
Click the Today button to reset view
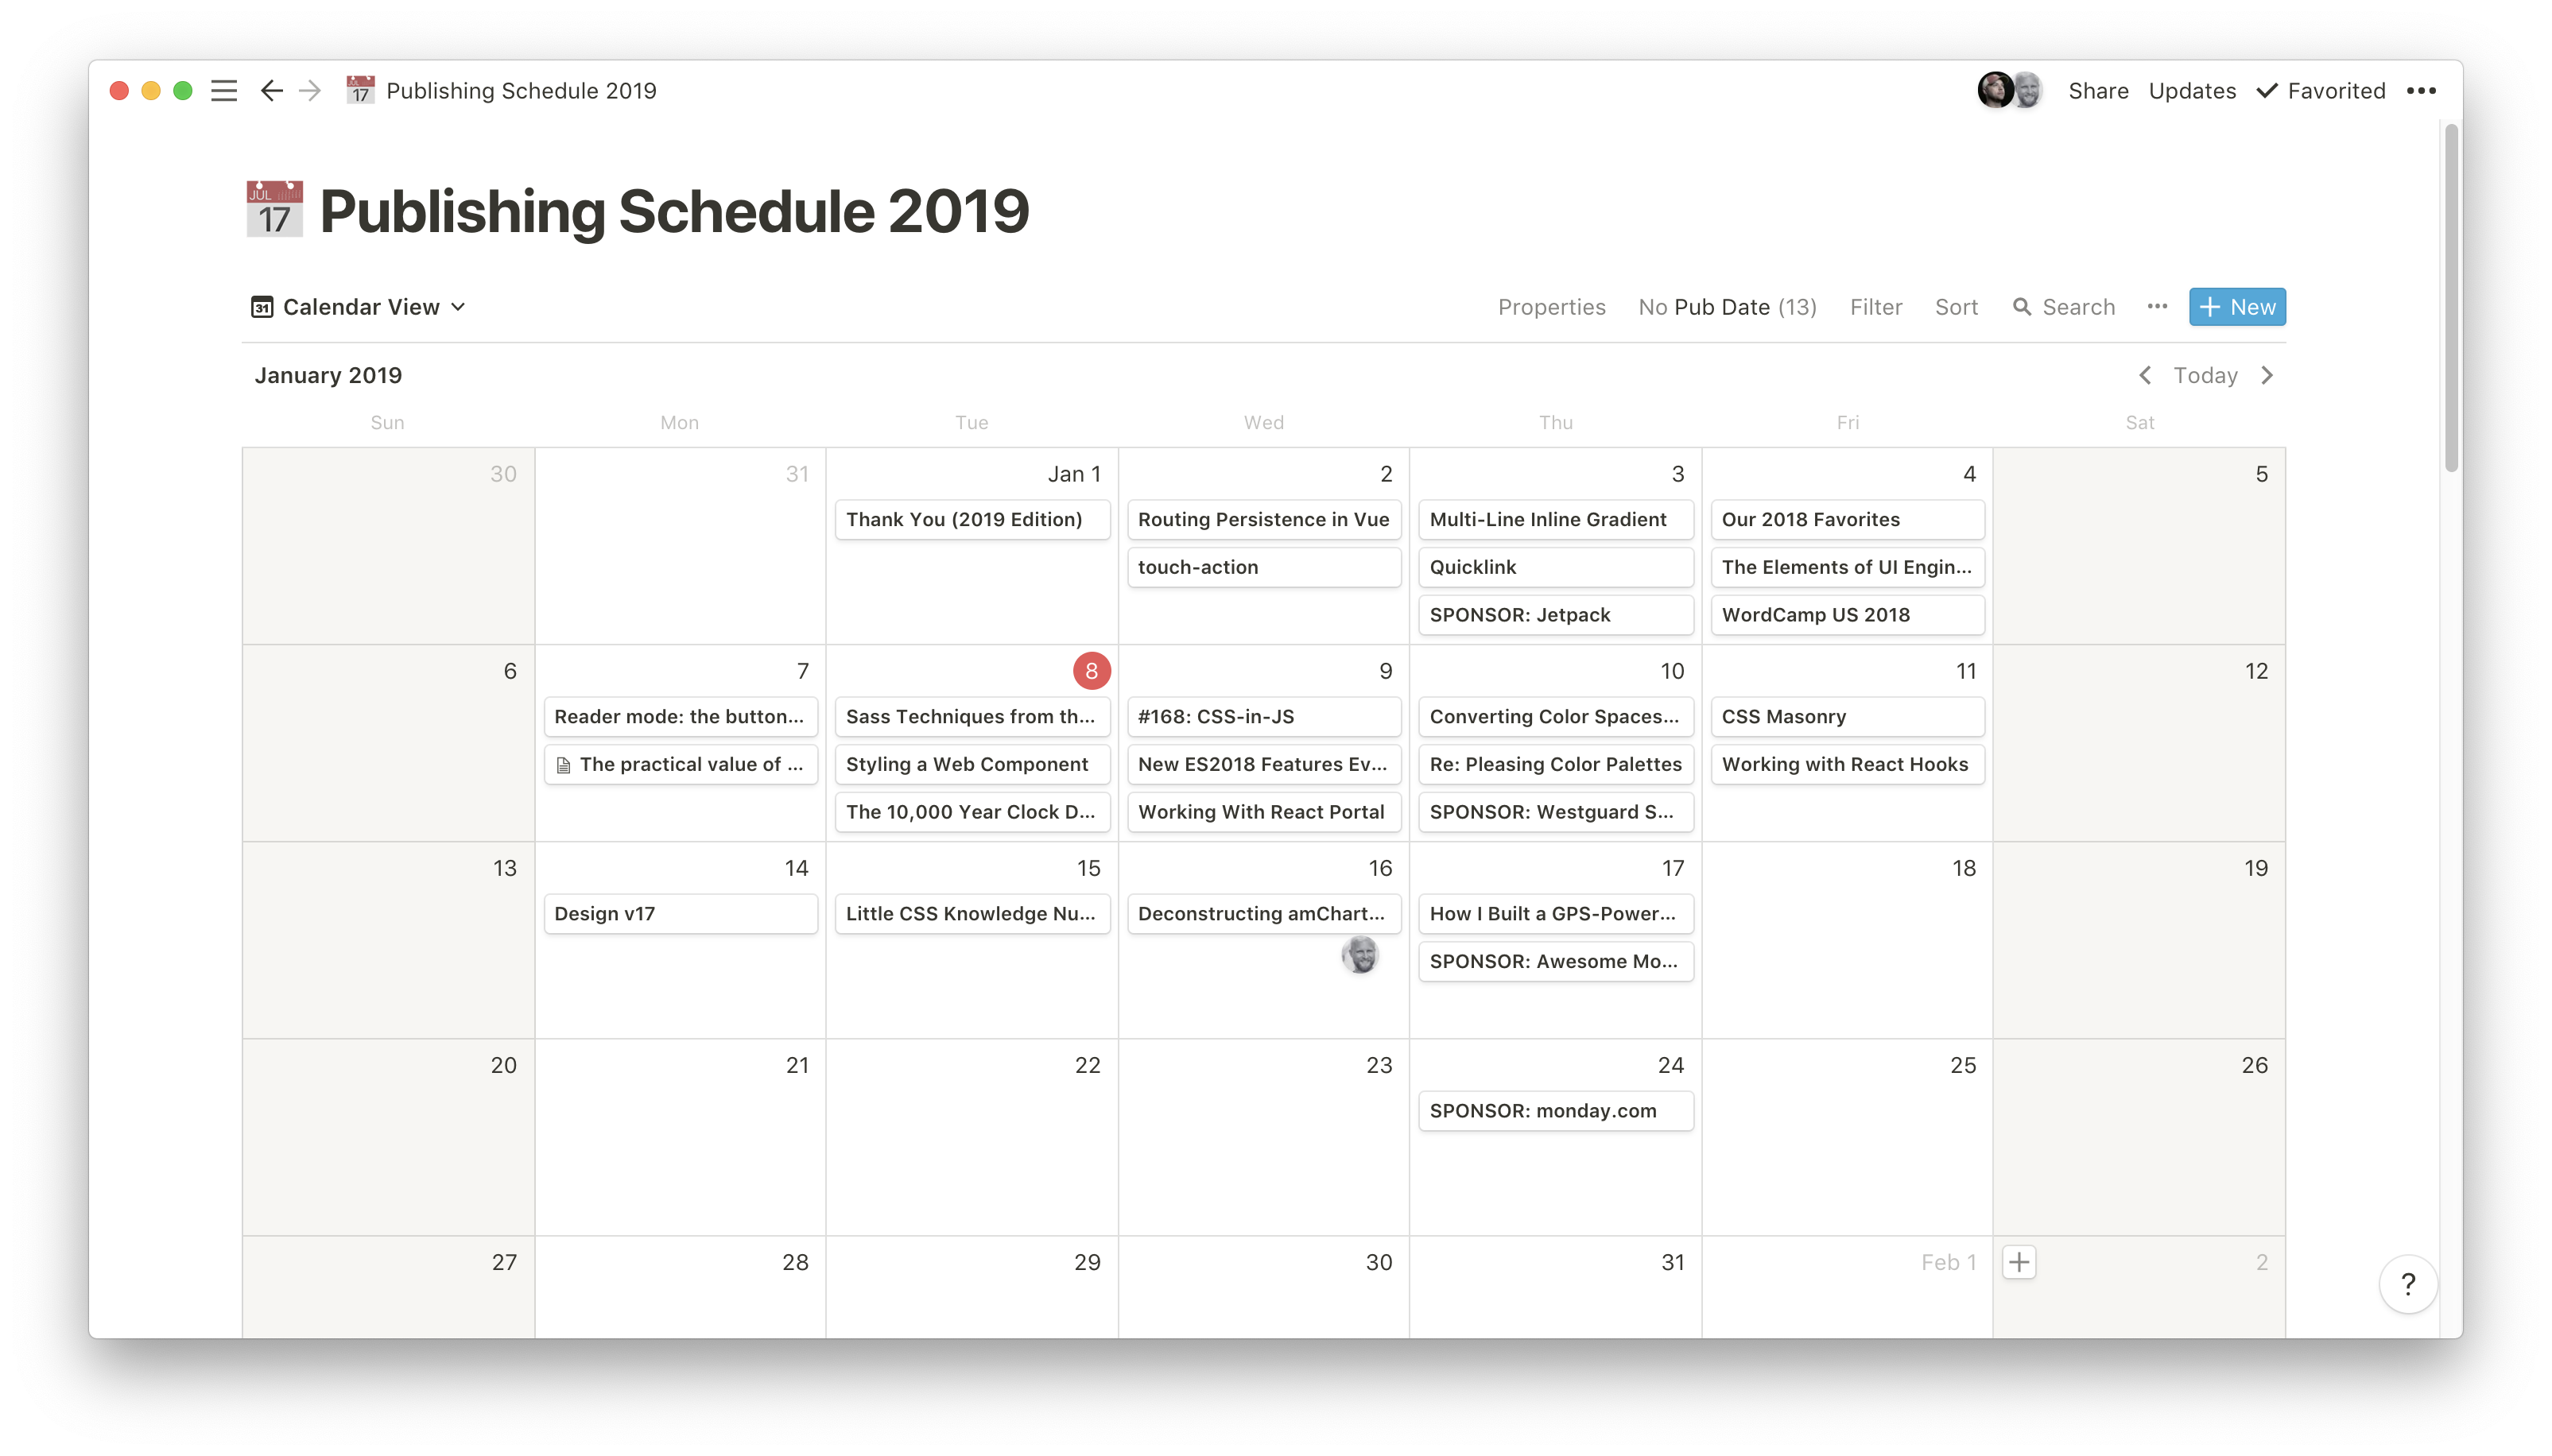coord(2205,375)
